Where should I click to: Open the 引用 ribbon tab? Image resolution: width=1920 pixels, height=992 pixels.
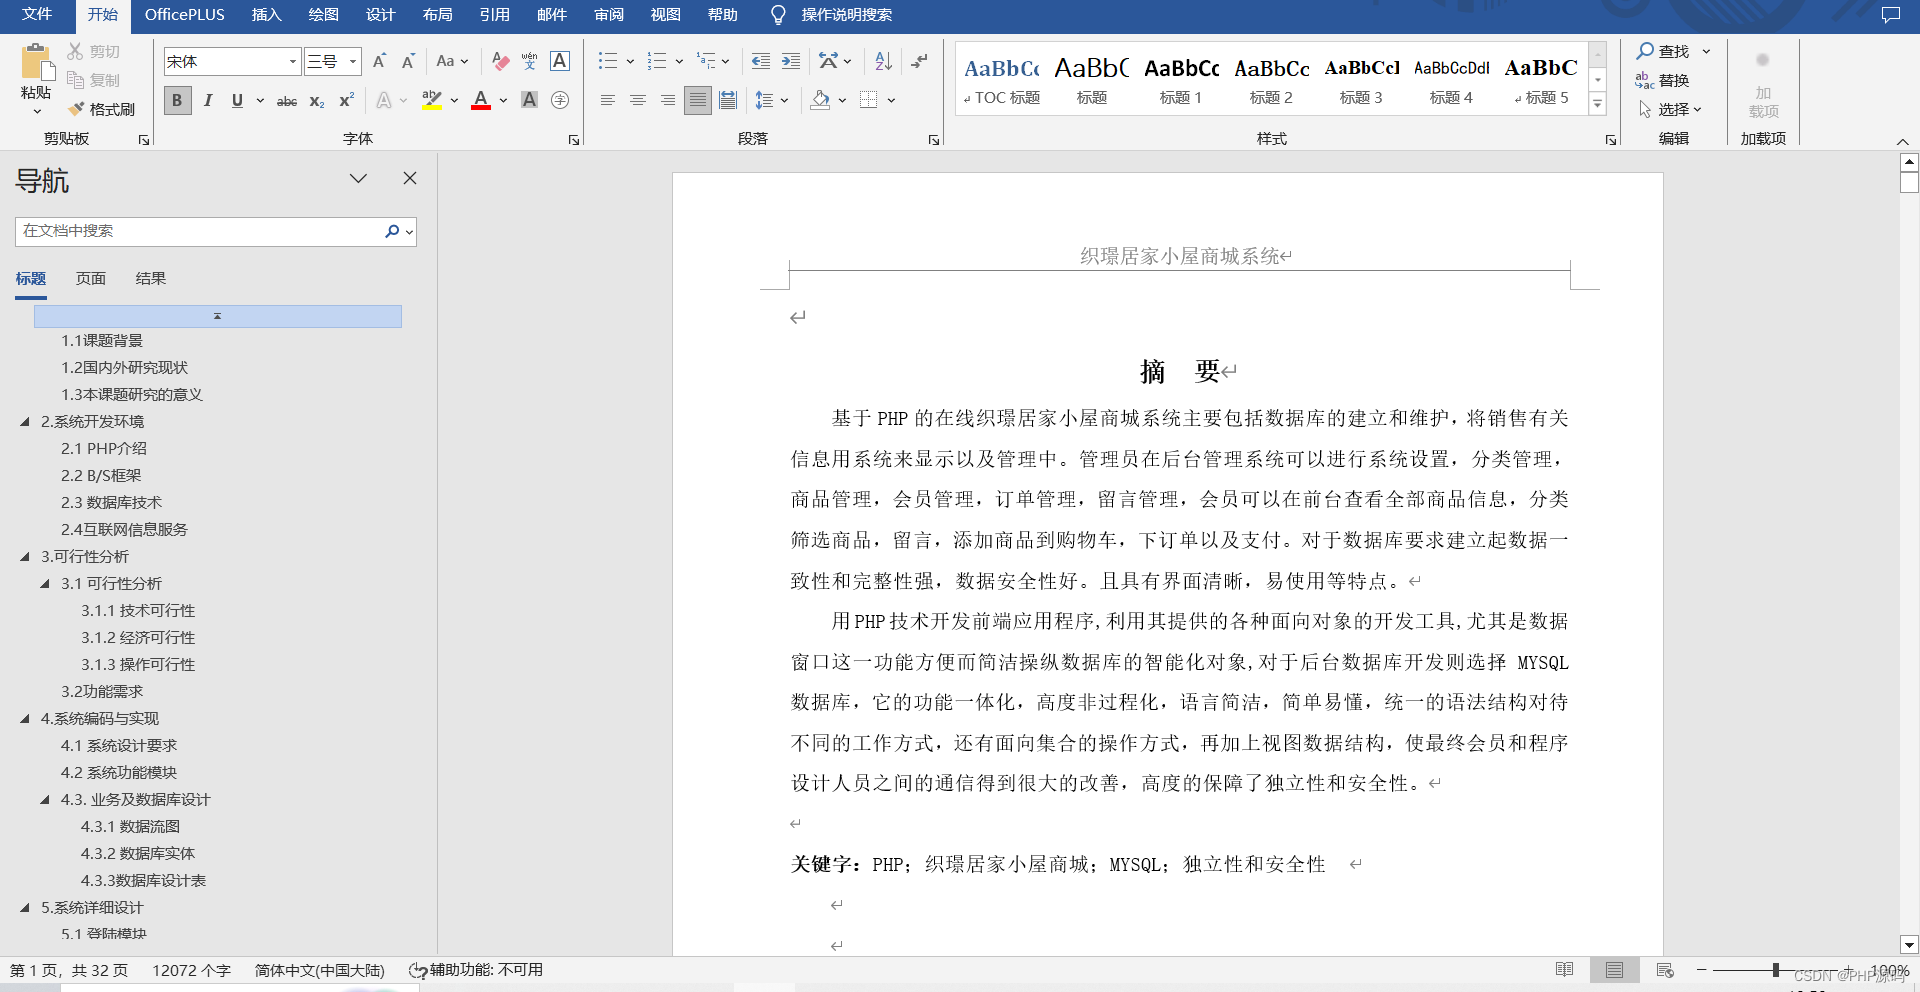click(494, 14)
